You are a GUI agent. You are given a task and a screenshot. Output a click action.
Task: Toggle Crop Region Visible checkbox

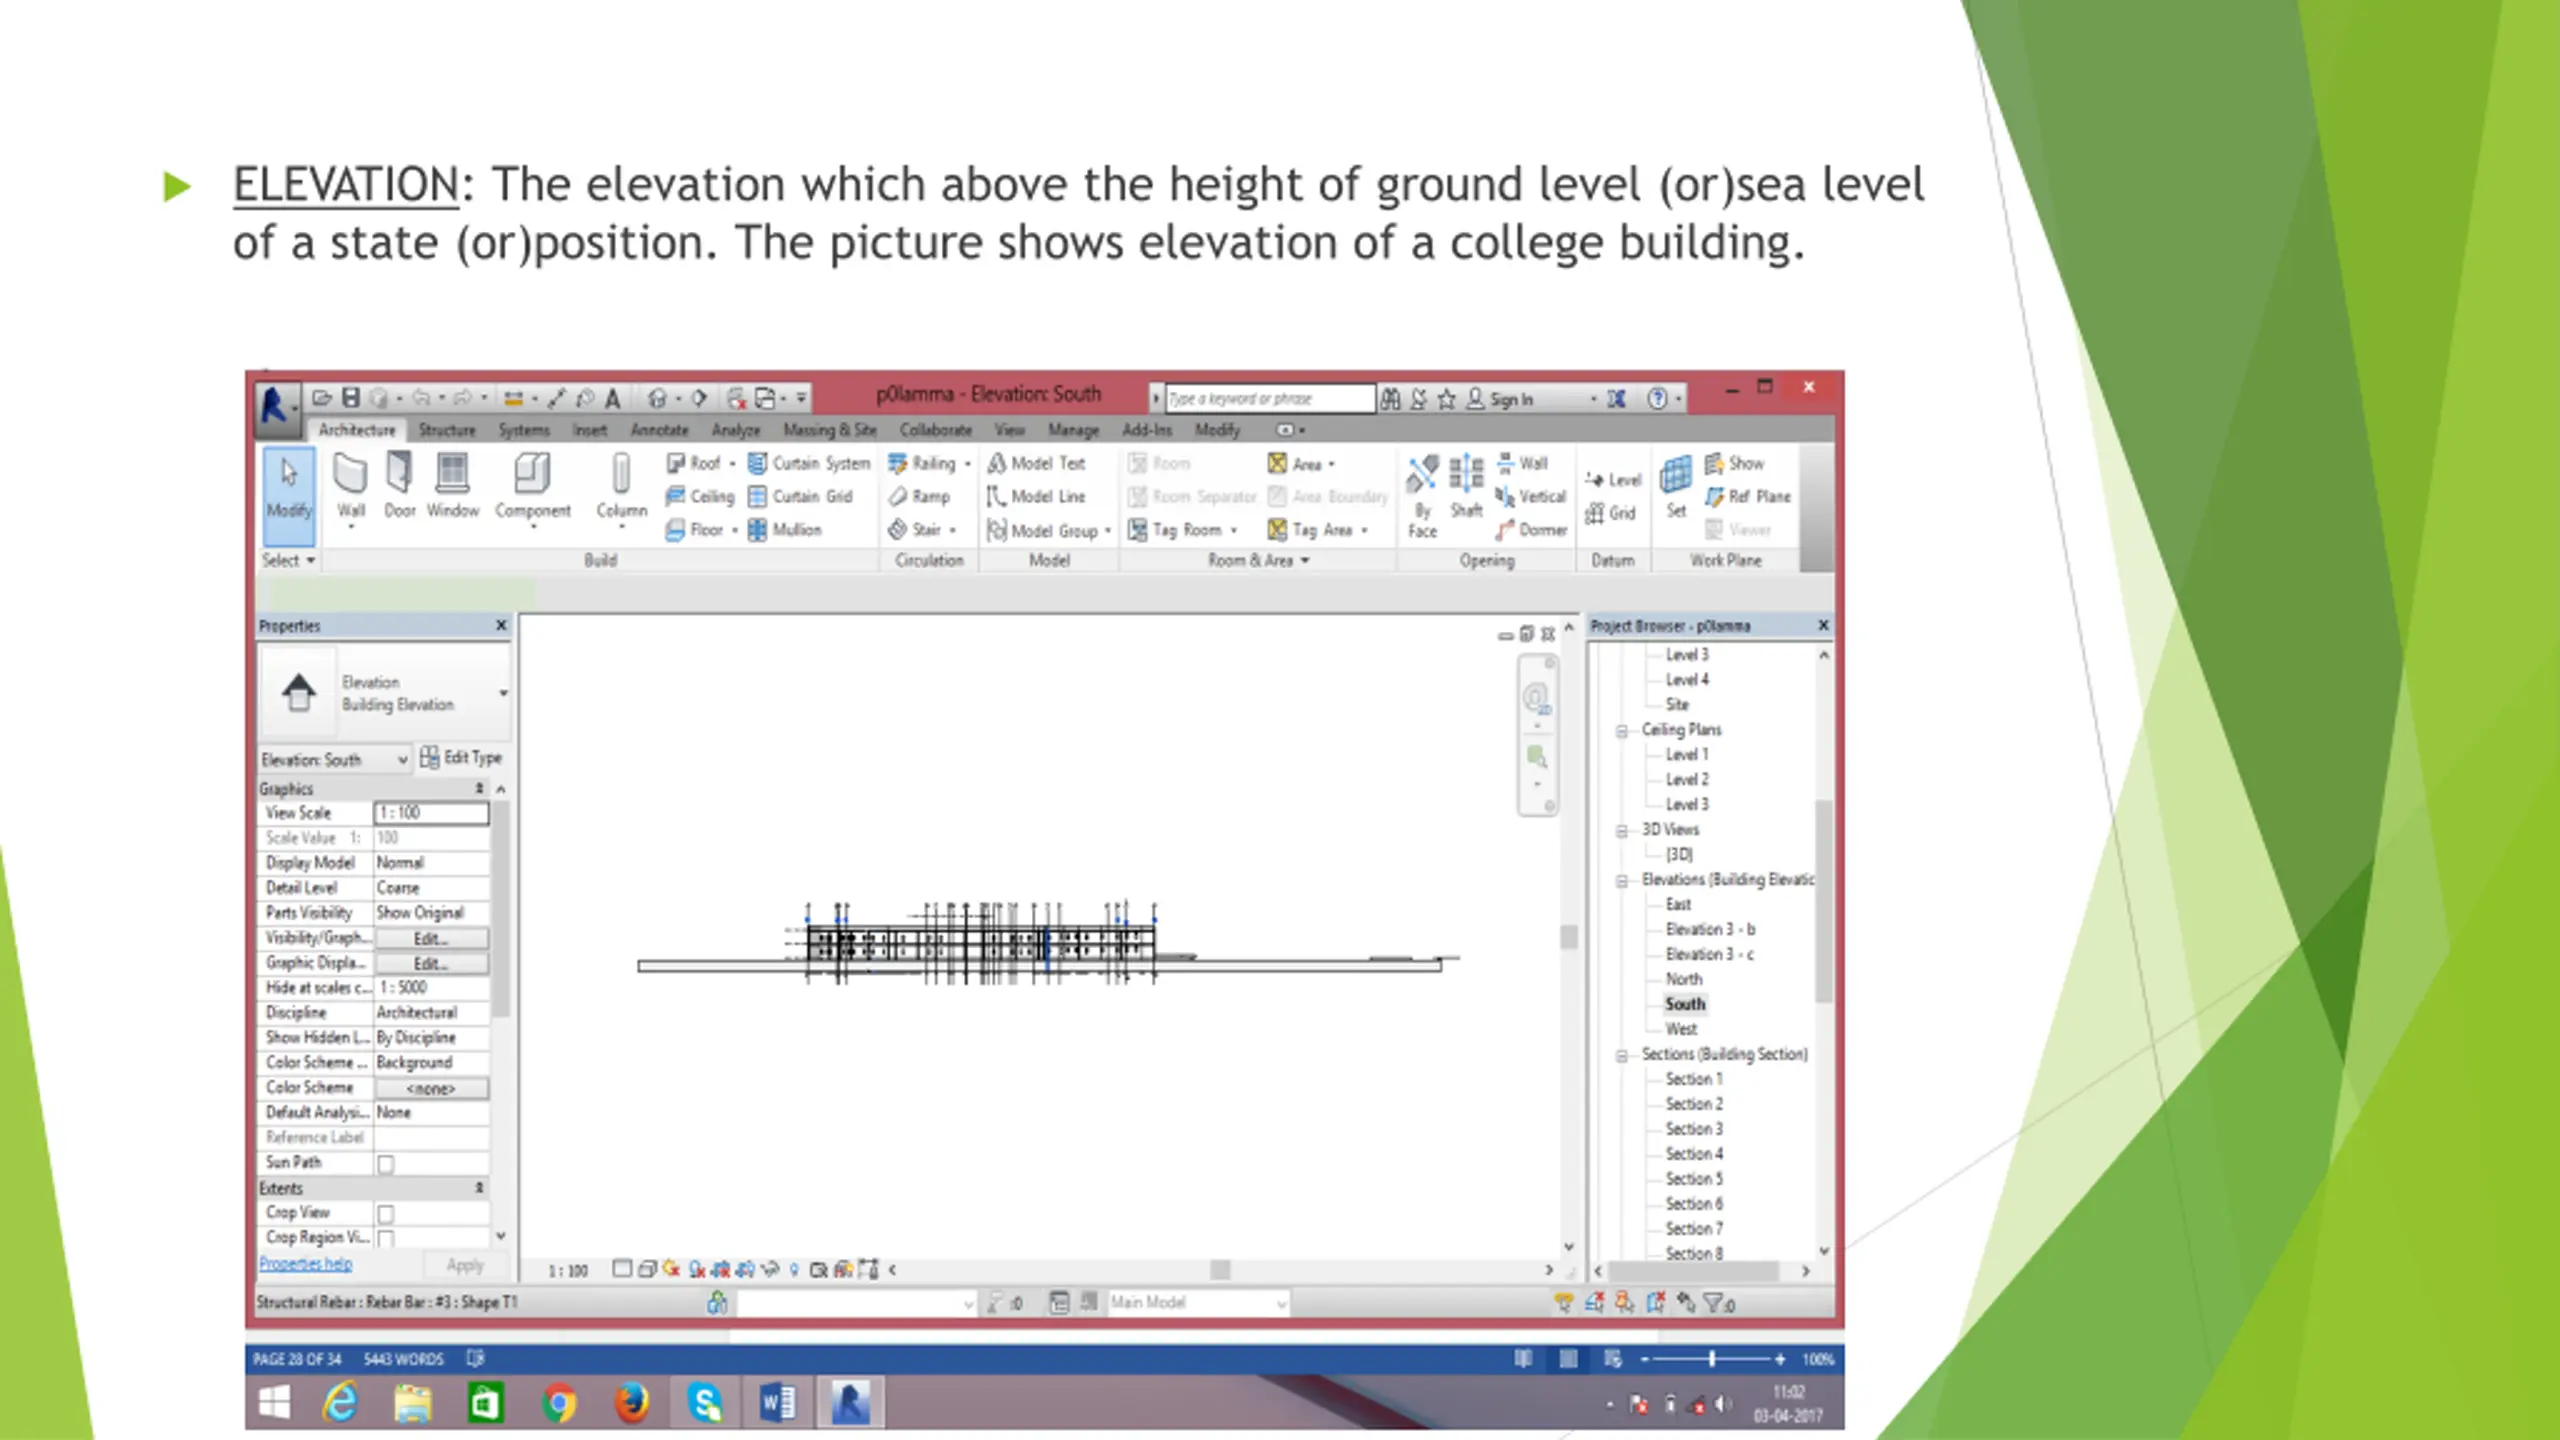click(386, 1239)
